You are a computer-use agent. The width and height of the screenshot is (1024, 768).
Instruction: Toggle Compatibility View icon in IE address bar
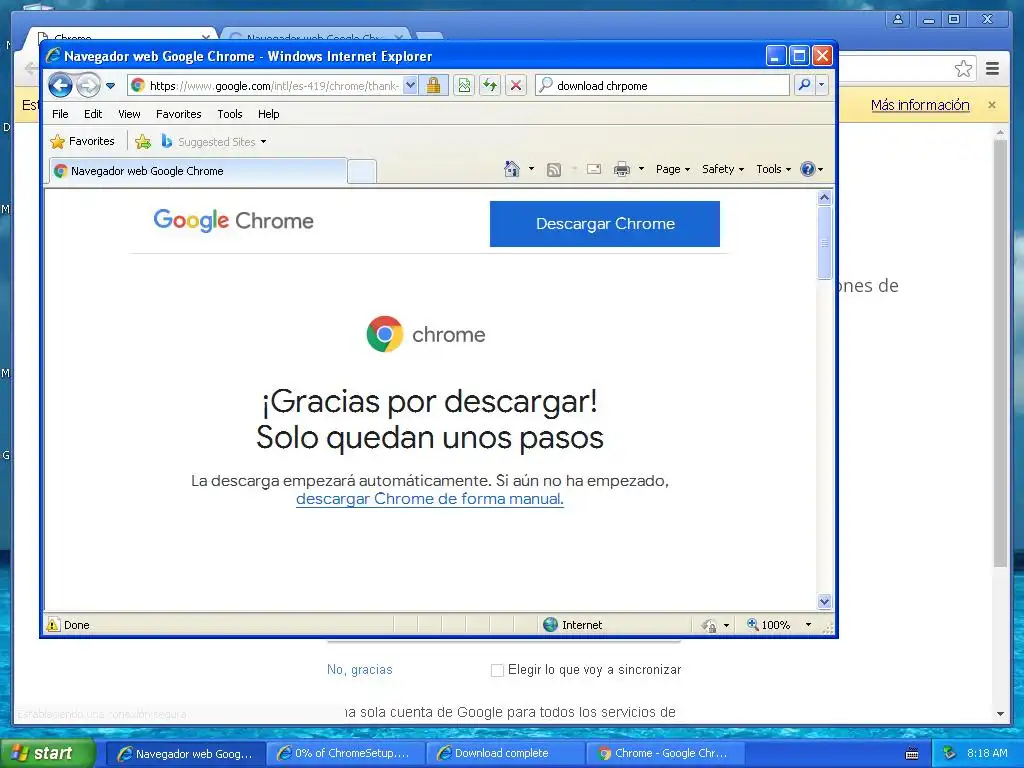pos(464,86)
